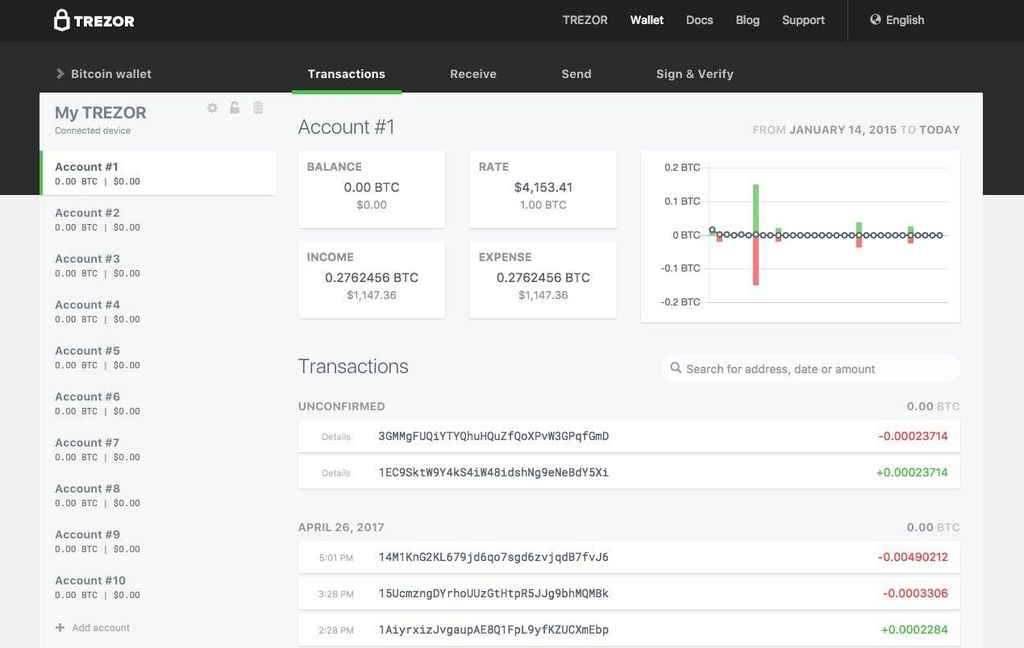This screenshot has height=648, width=1024.
Task: Click address 1AiyrxizJvgaupAE8Q1FpL9yfKZUCXmEbp
Action: click(494, 630)
